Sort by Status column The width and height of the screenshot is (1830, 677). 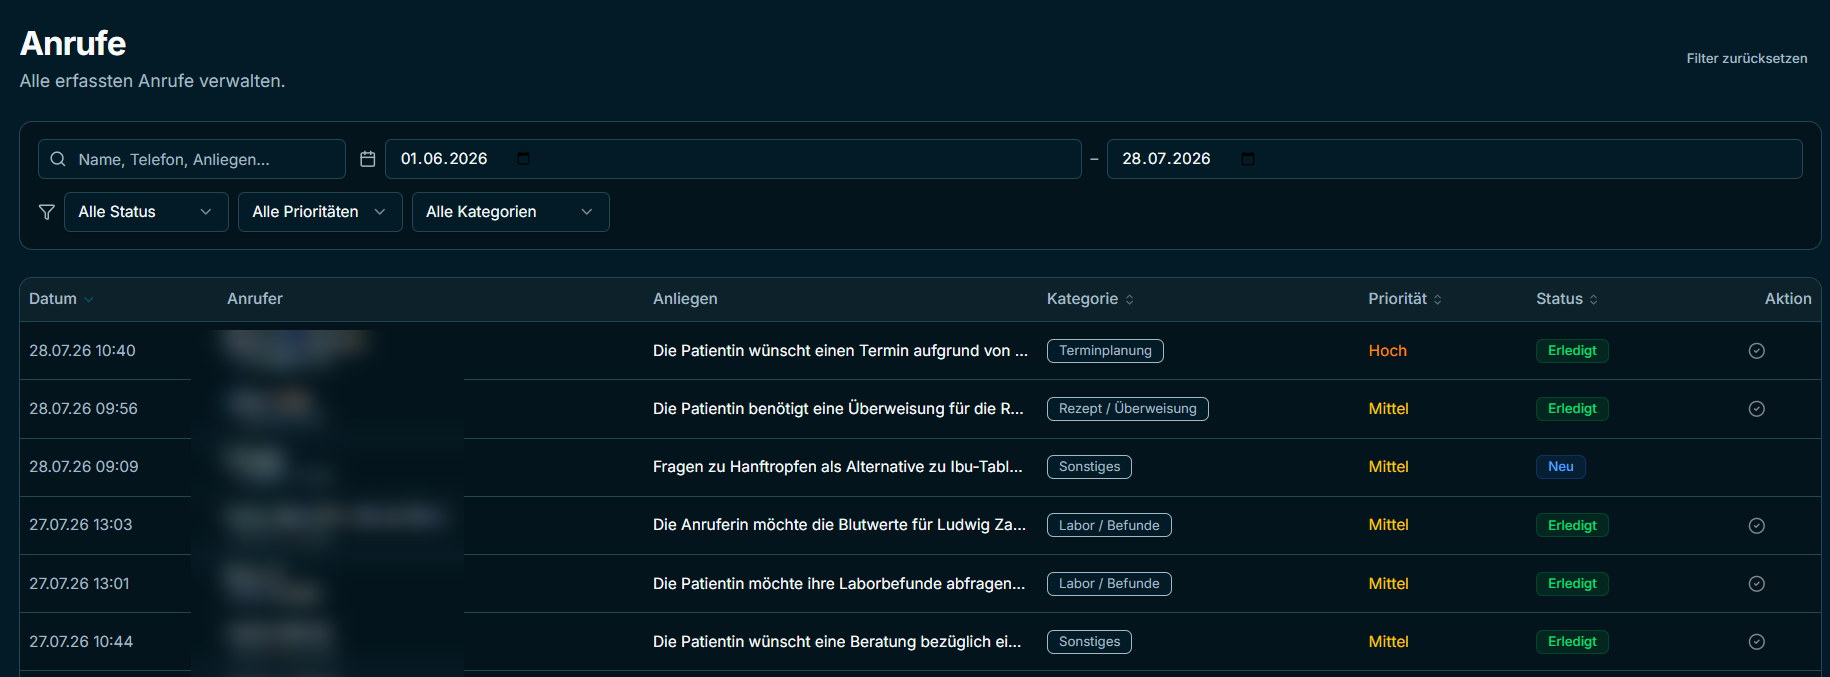[1593, 299]
